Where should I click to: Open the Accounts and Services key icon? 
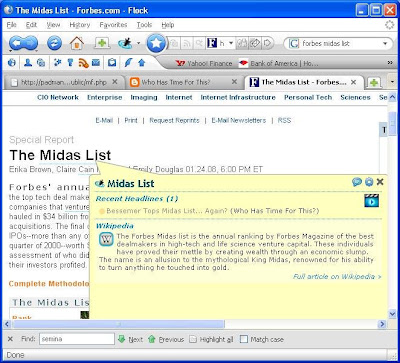70,62
